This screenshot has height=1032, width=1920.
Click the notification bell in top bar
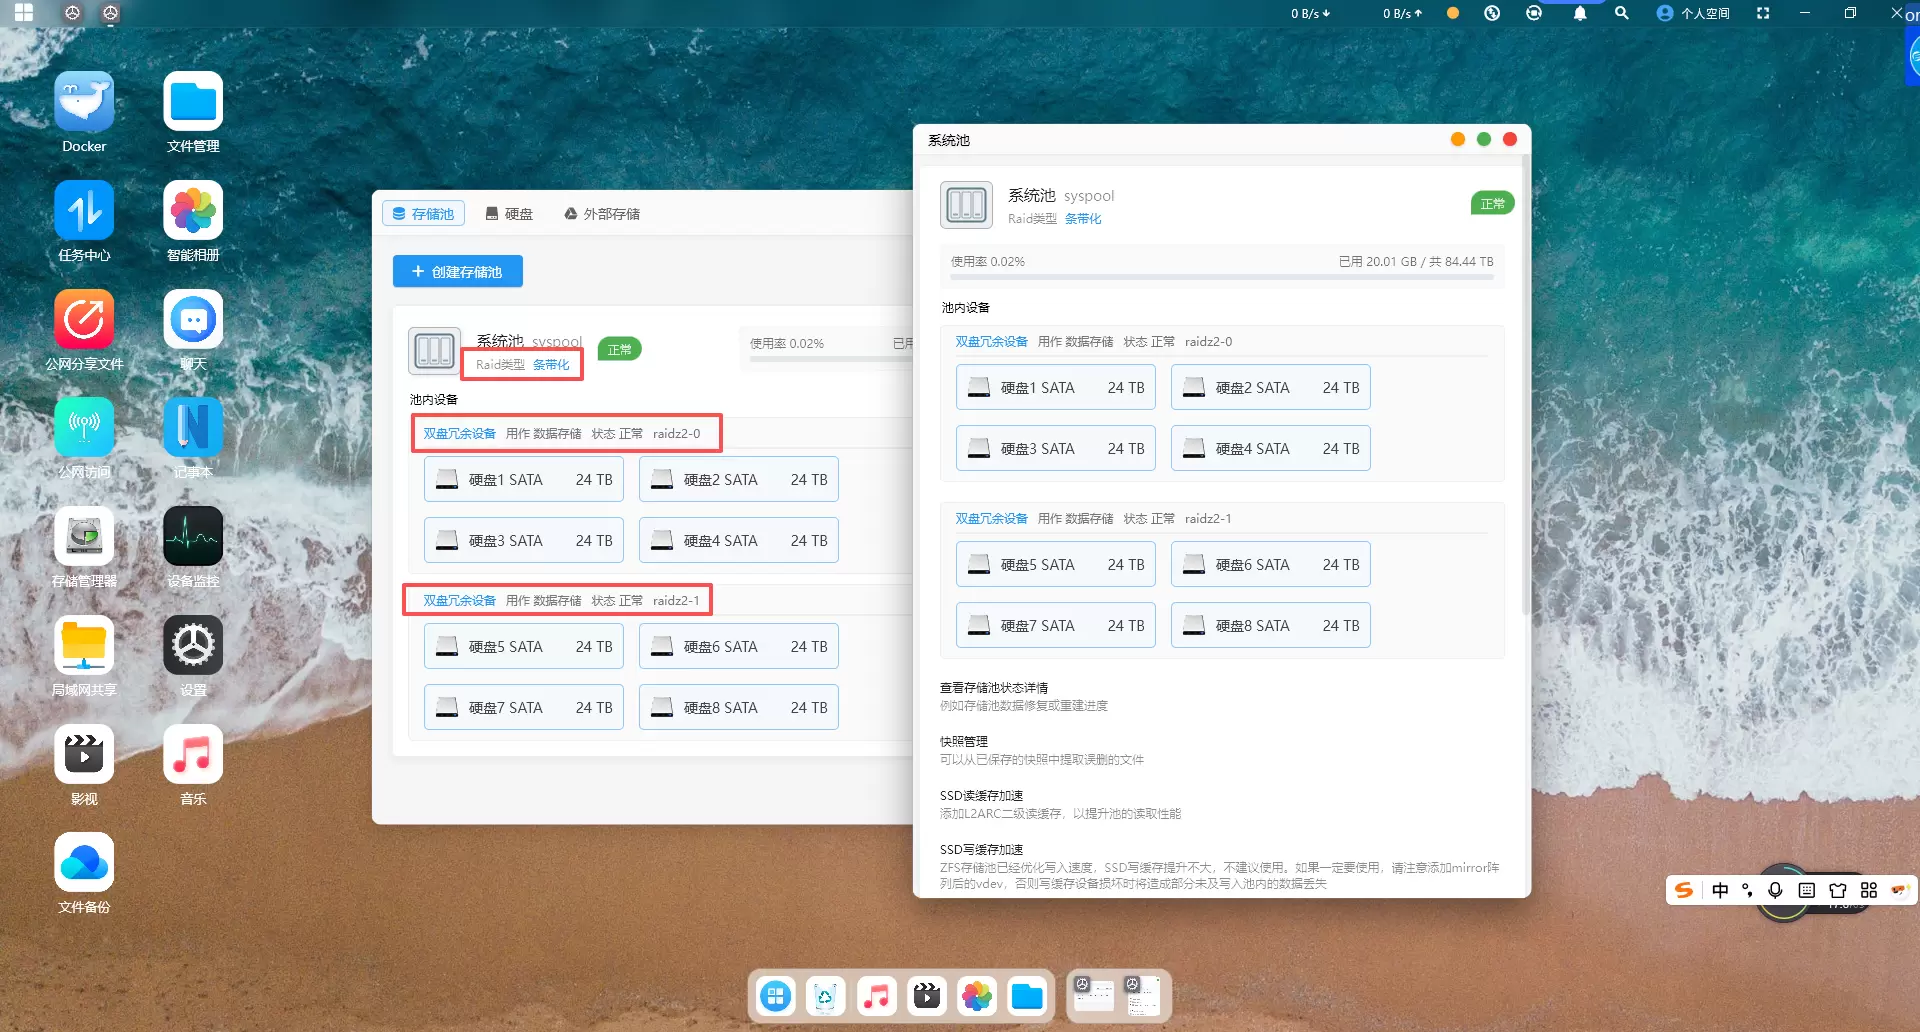[x=1580, y=14]
